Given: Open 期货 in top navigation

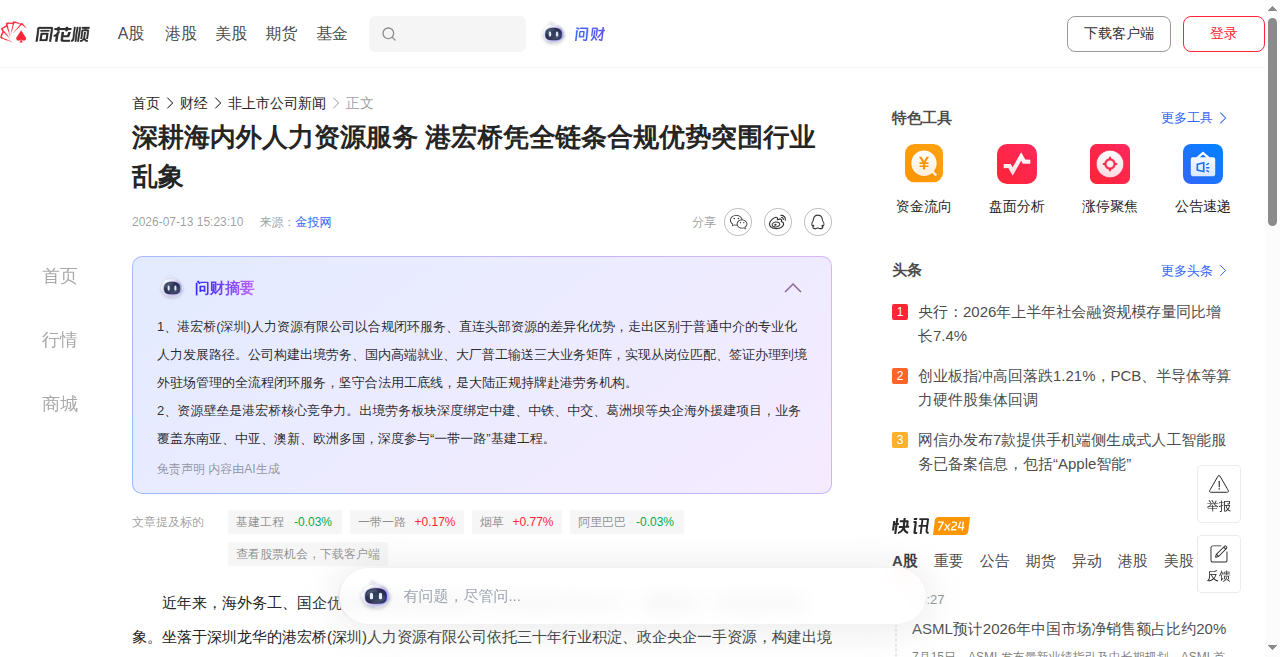Looking at the screenshot, I should [281, 34].
